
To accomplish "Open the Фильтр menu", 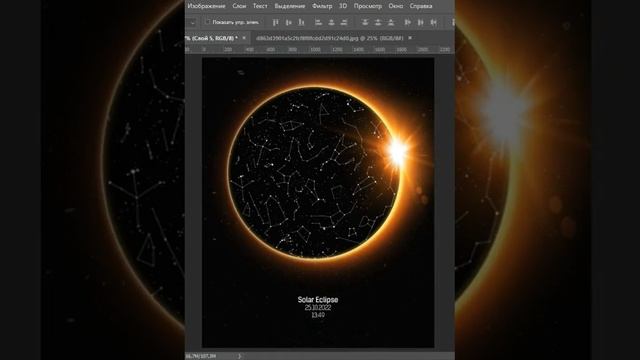I will (x=322, y=6).
